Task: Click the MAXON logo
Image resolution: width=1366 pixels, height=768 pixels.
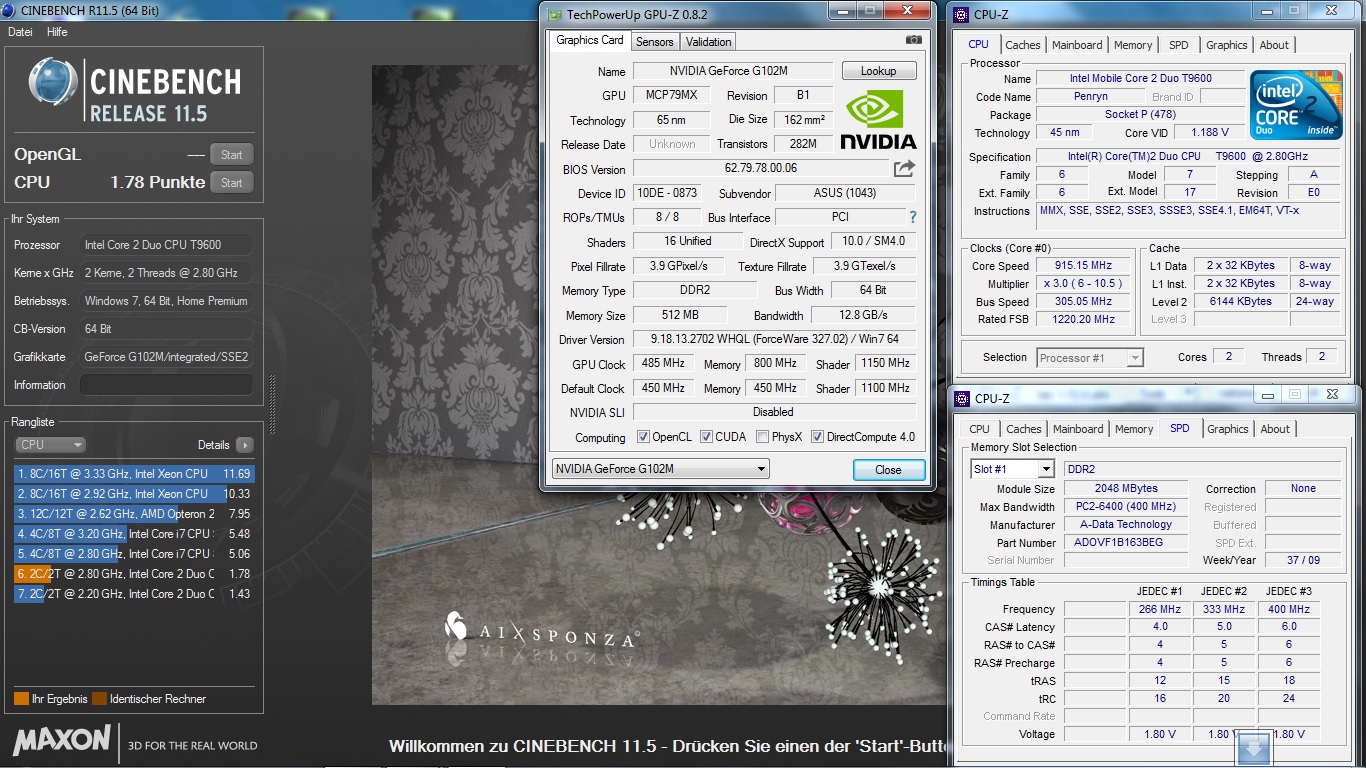Action: pos(62,740)
